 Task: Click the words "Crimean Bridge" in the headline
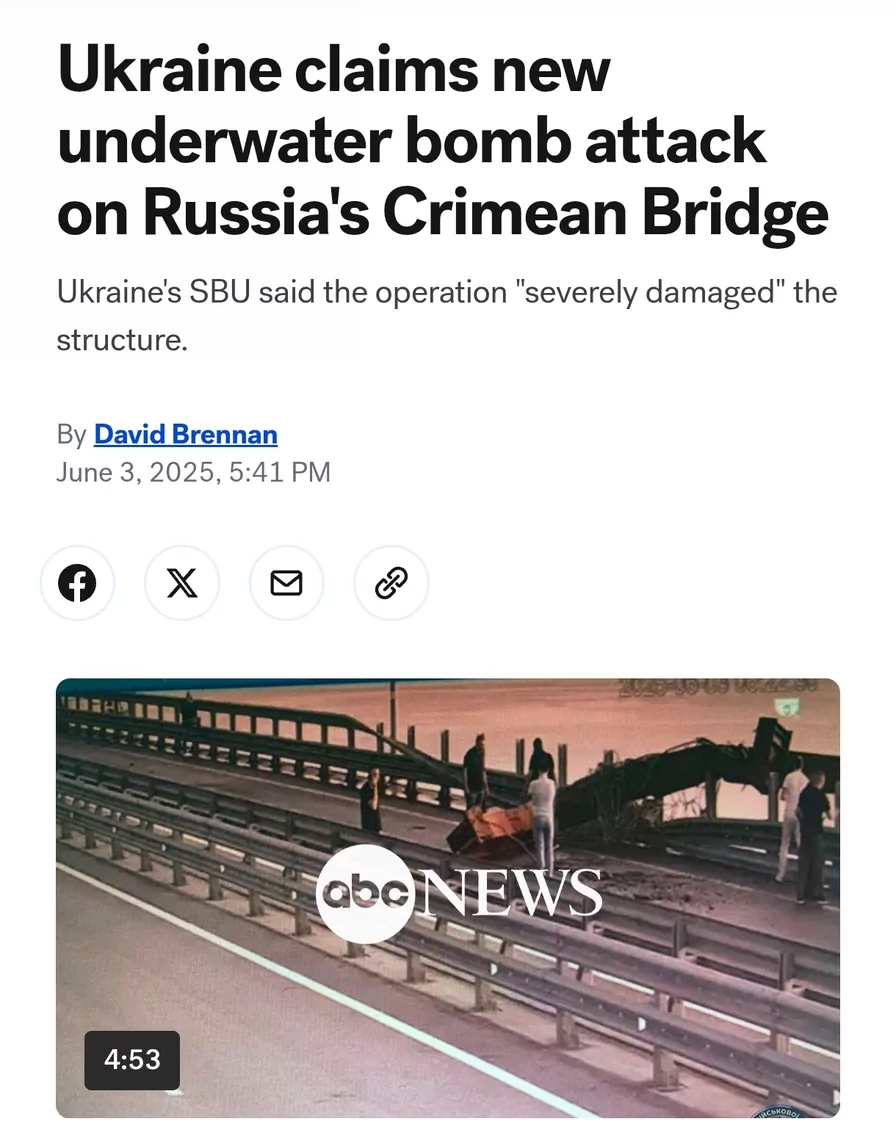point(606,211)
